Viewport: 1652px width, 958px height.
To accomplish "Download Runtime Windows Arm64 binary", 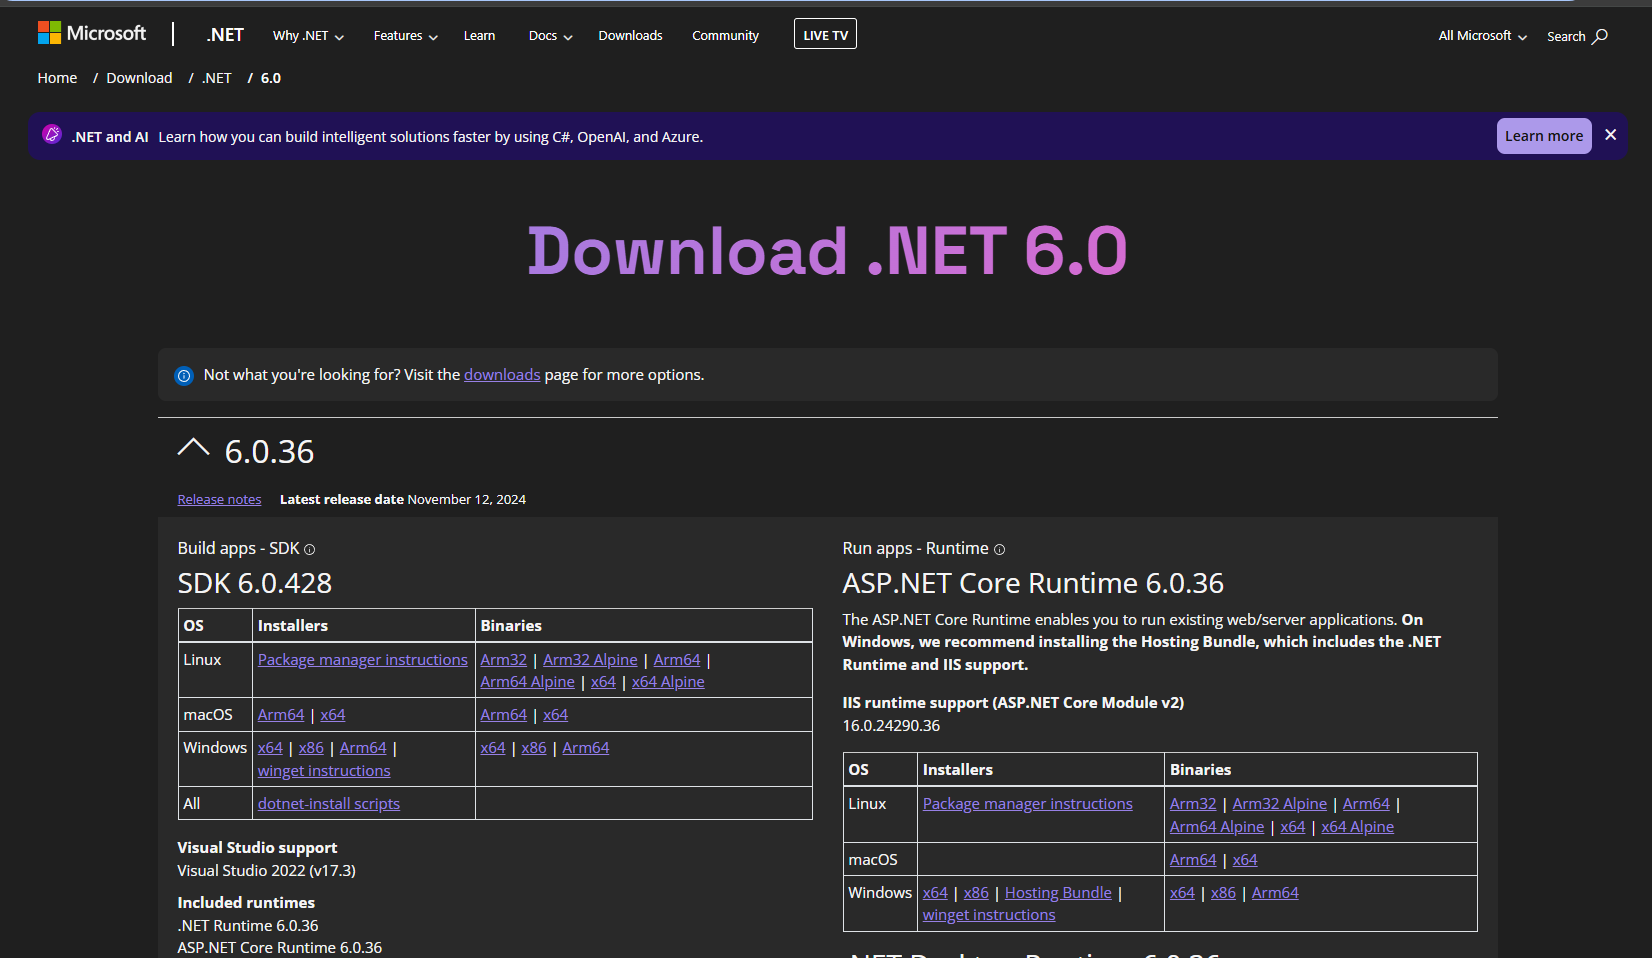I will pos(1275,893).
